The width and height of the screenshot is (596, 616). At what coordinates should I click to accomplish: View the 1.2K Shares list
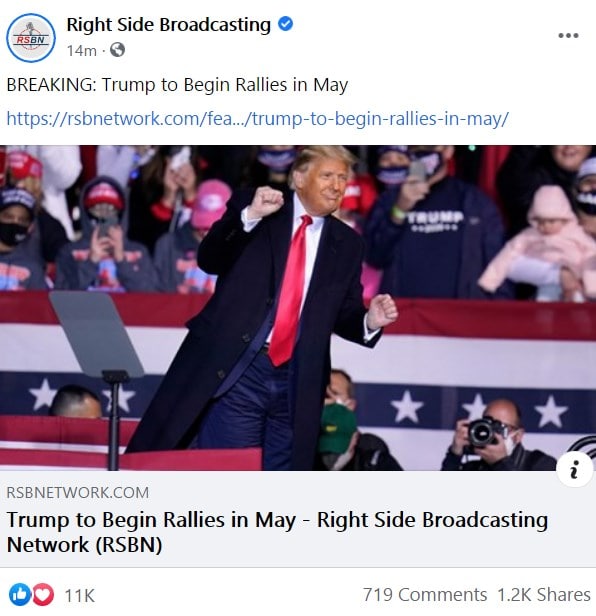544,594
